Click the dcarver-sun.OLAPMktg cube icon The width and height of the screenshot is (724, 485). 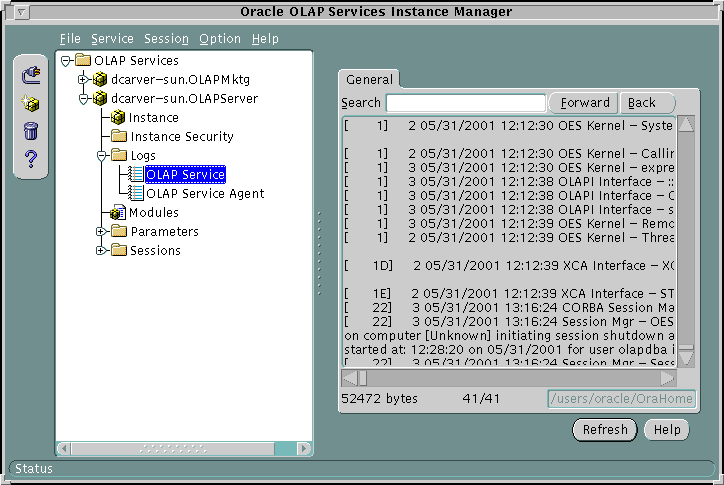pyautogui.click(x=100, y=79)
